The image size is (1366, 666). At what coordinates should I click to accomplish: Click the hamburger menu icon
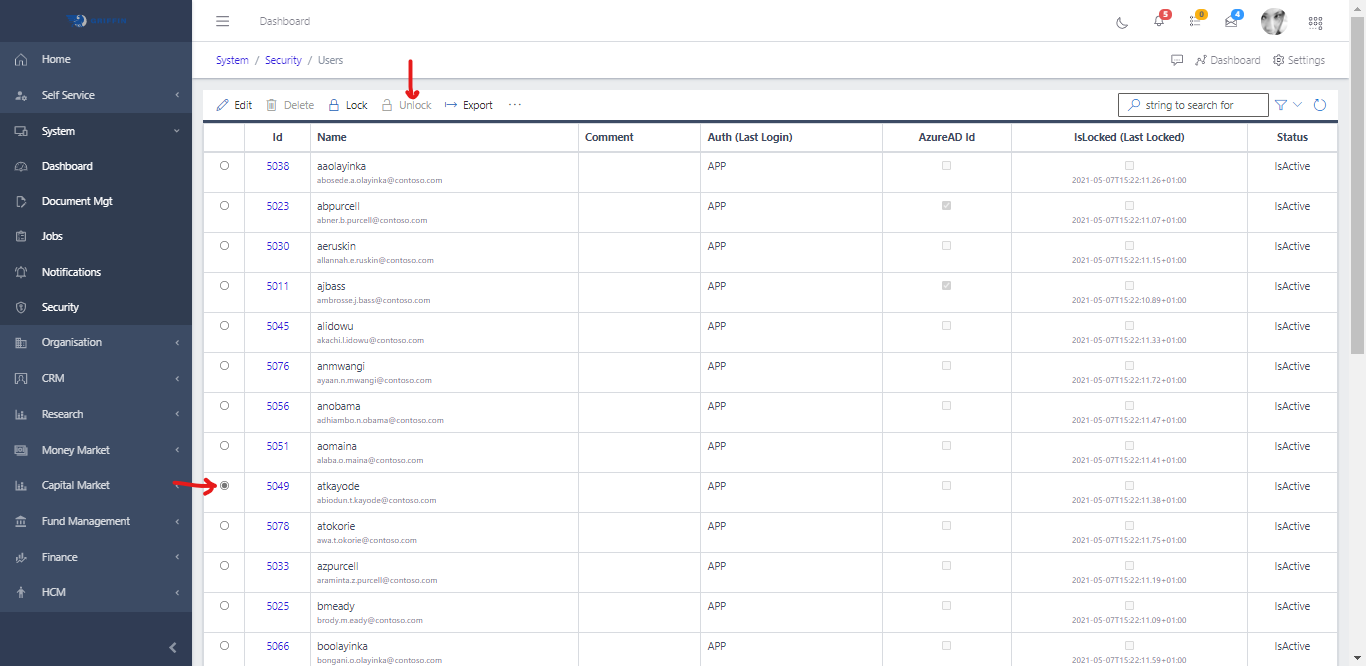[222, 21]
